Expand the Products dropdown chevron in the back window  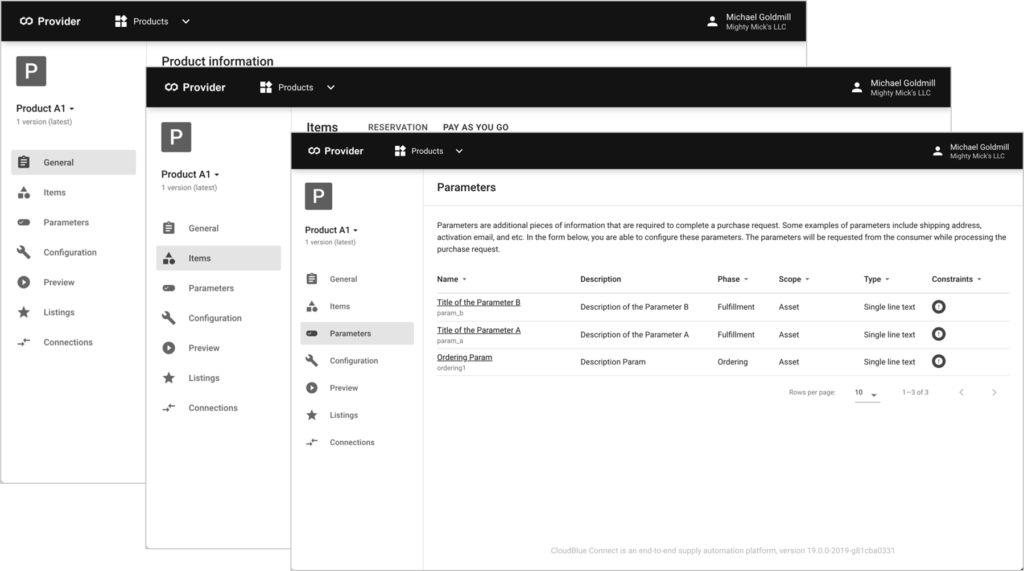[185, 21]
